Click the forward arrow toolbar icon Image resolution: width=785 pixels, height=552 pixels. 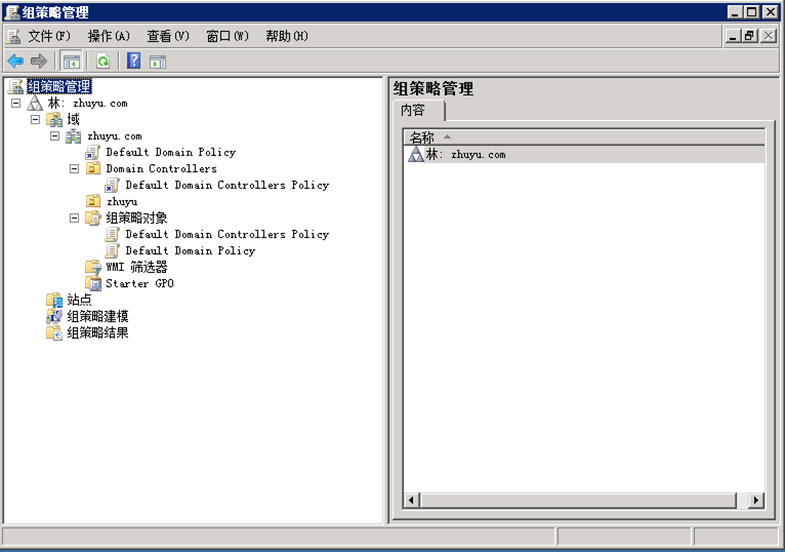39,62
